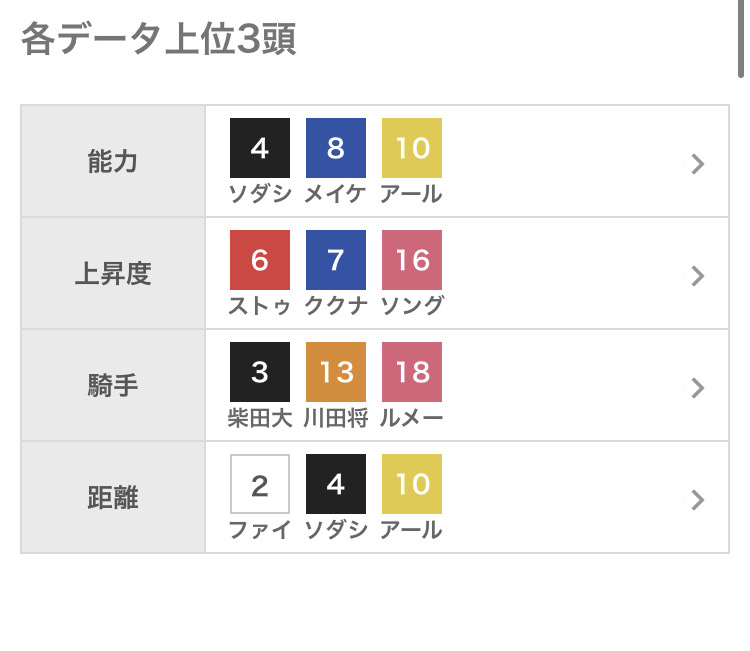The image size is (750, 651).
Task: Select the 騎手 category label
Action: pos(112,387)
